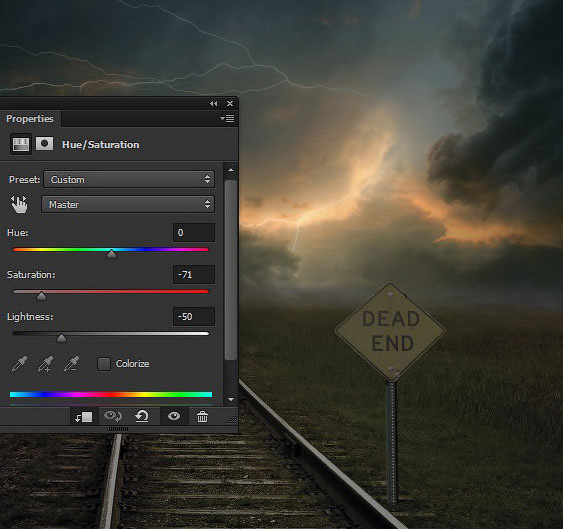Screen dimensions: 563x529
Task: Close the Properties panel
Action: point(230,103)
